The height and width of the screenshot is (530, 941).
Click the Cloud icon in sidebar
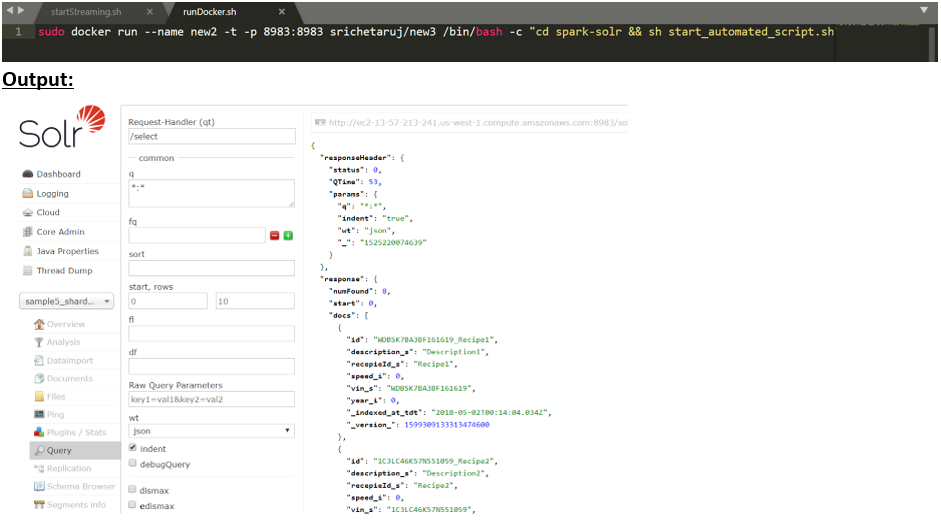(28, 213)
